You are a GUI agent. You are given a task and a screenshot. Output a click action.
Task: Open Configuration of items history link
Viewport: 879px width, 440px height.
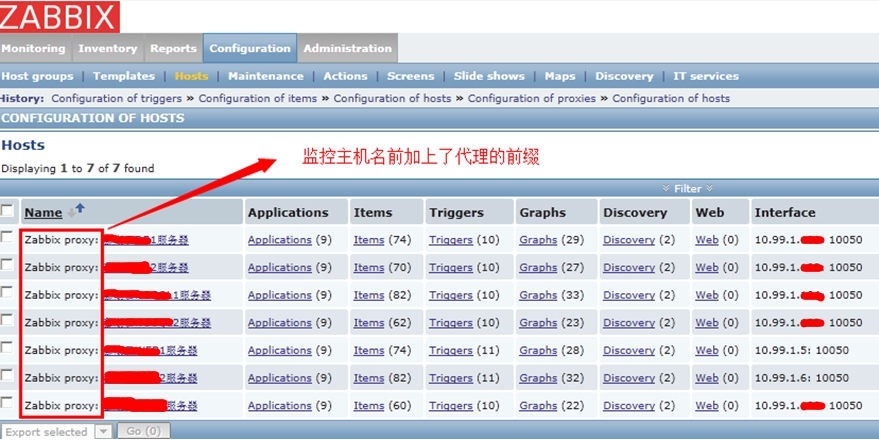(x=258, y=99)
